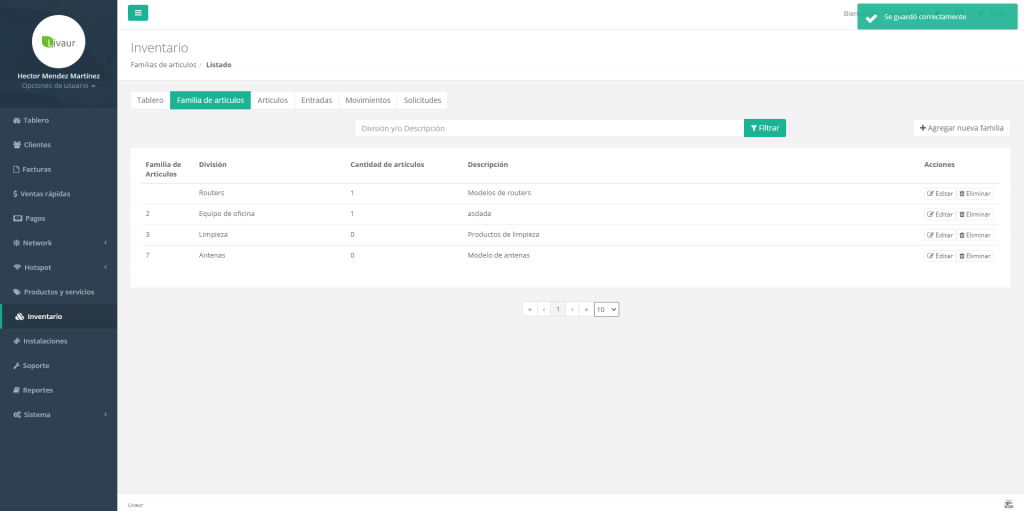Dismiss the Se guardó correctamente notification
The image size is (1024, 511).
(x=937, y=17)
